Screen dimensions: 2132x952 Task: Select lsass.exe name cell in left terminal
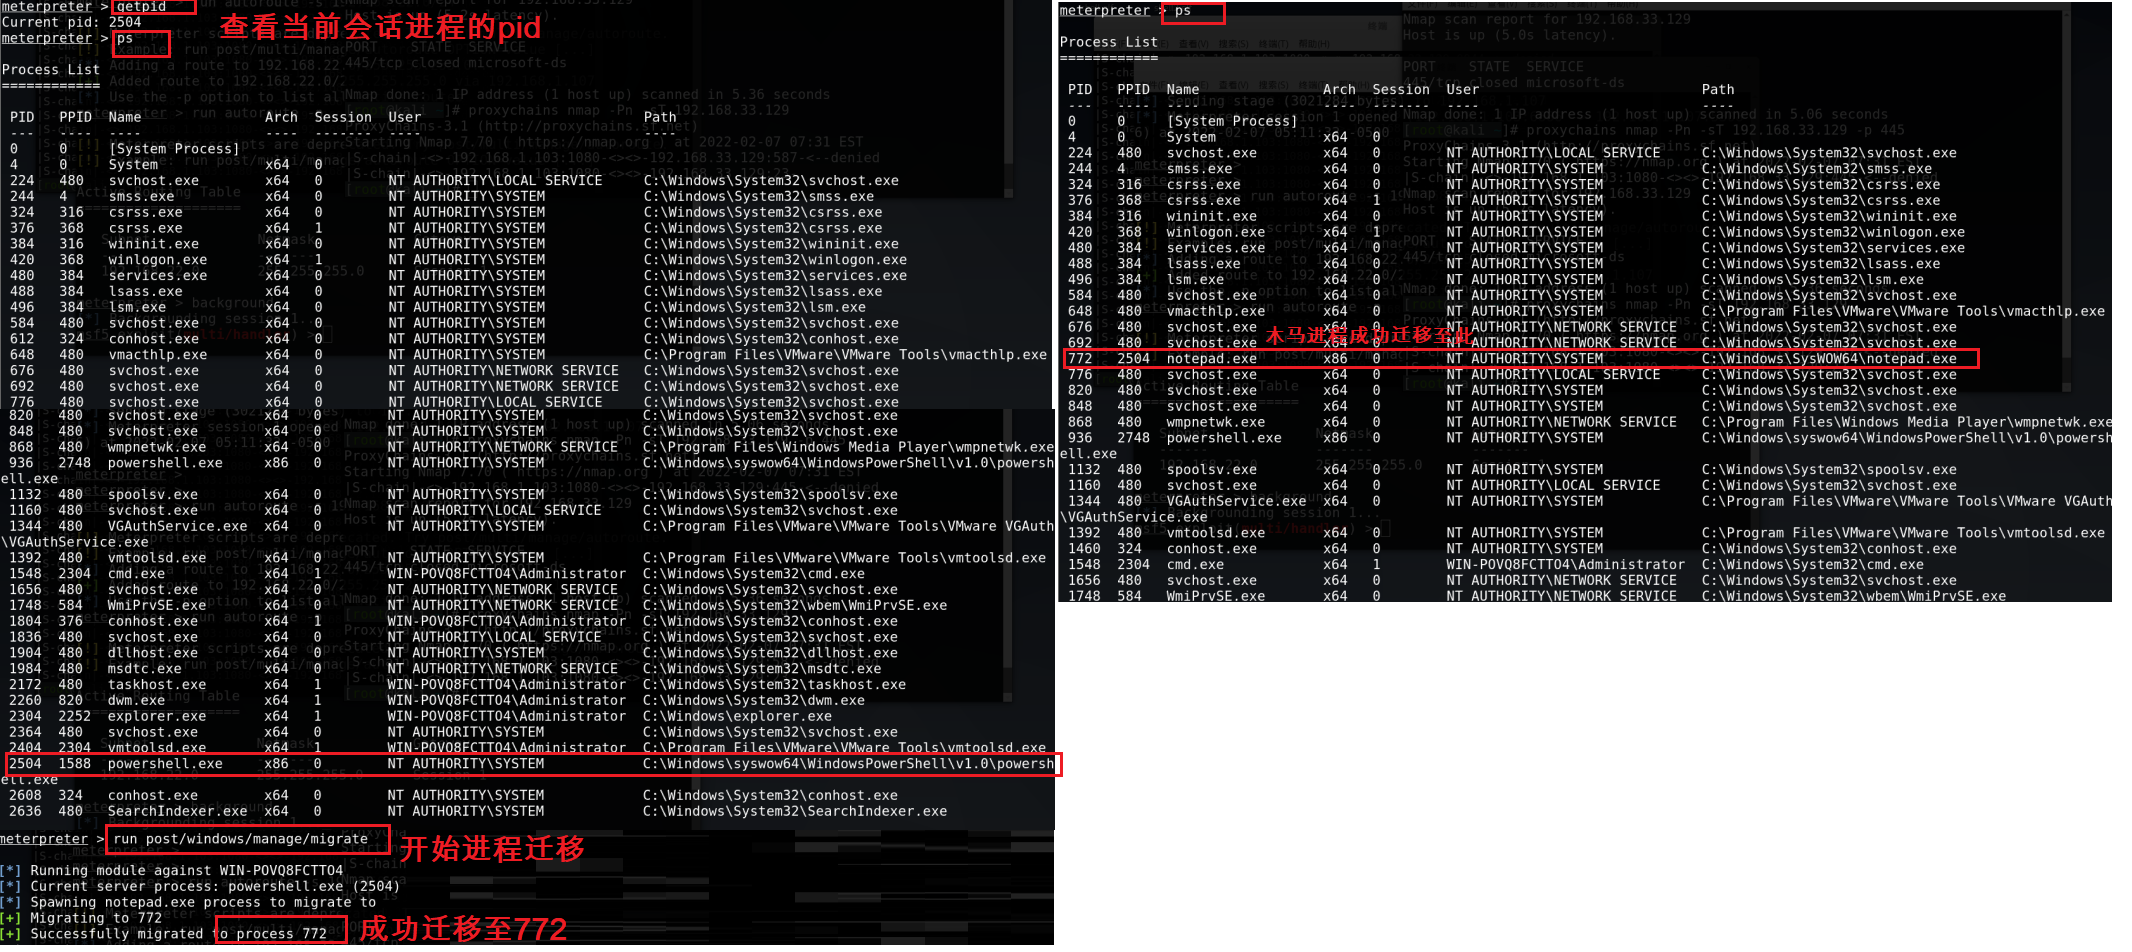[145, 292]
